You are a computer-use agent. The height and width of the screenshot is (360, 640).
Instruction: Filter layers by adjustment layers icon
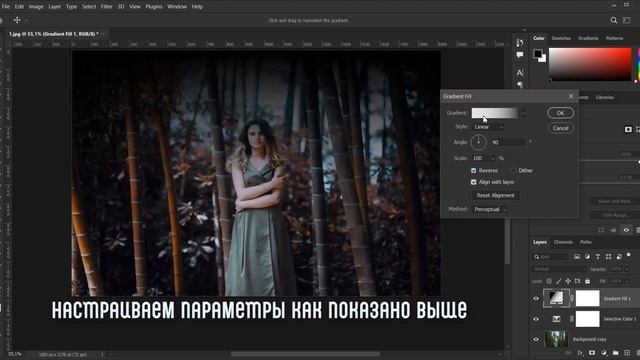(587, 256)
